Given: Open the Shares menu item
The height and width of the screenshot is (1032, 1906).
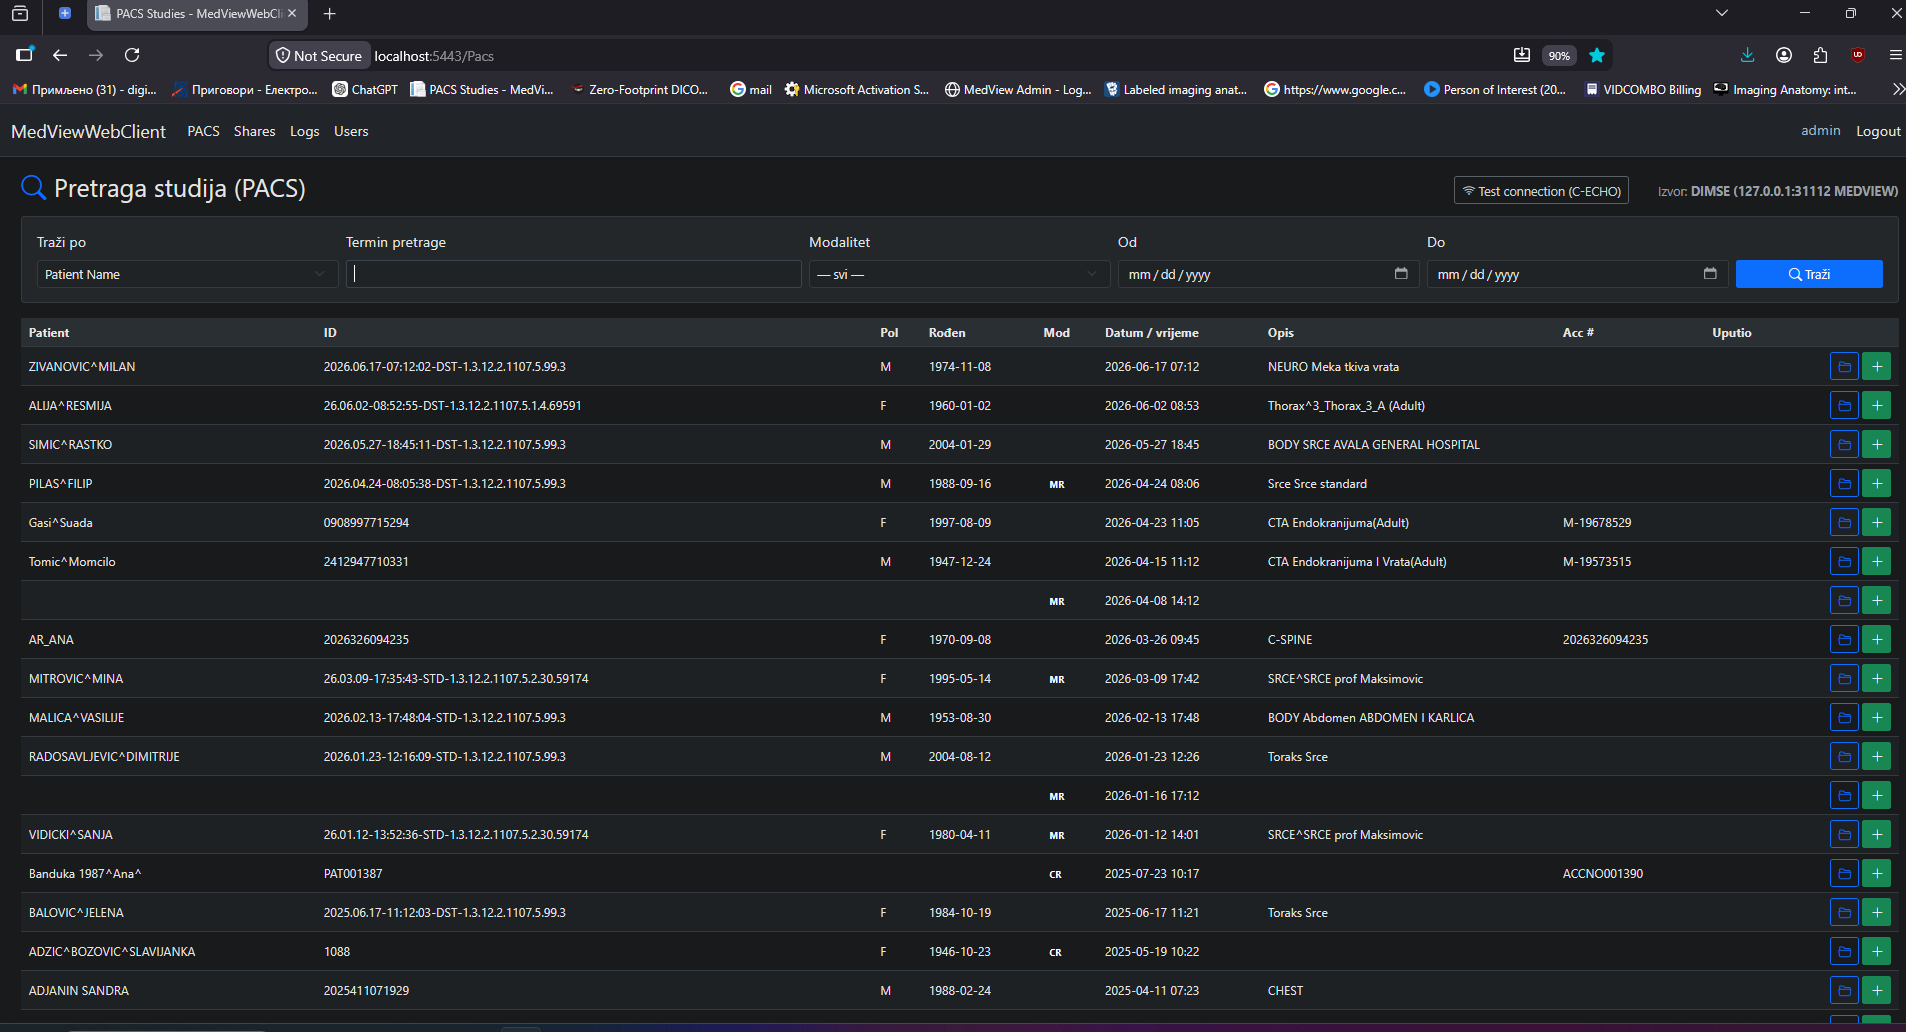Looking at the screenshot, I should (x=254, y=131).
